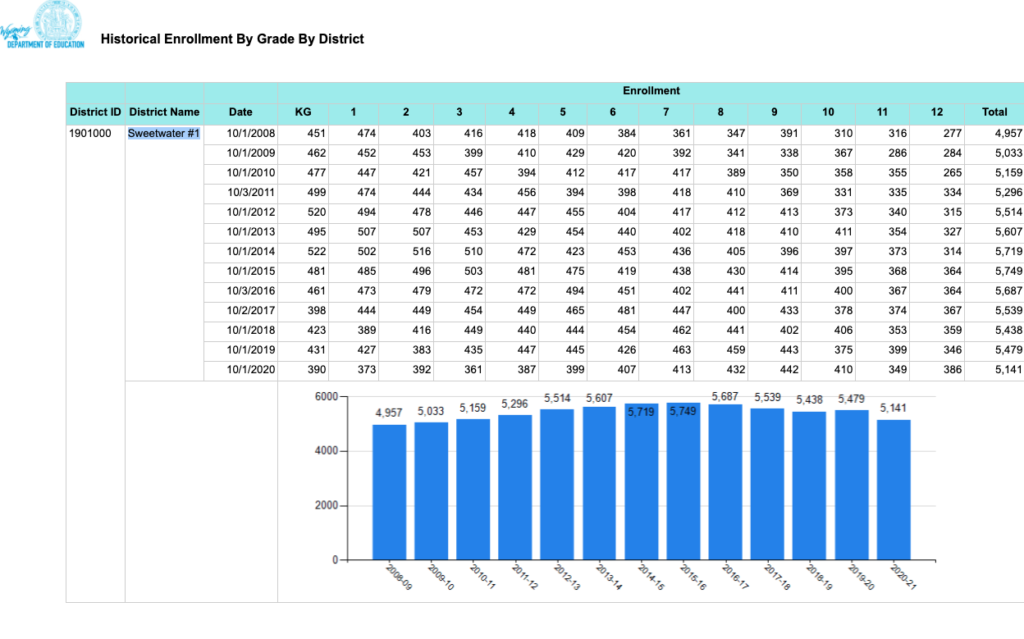Click the 2014-15 bar in the chart
This screenshot has height=639, width=1024.
click(641, 482)
